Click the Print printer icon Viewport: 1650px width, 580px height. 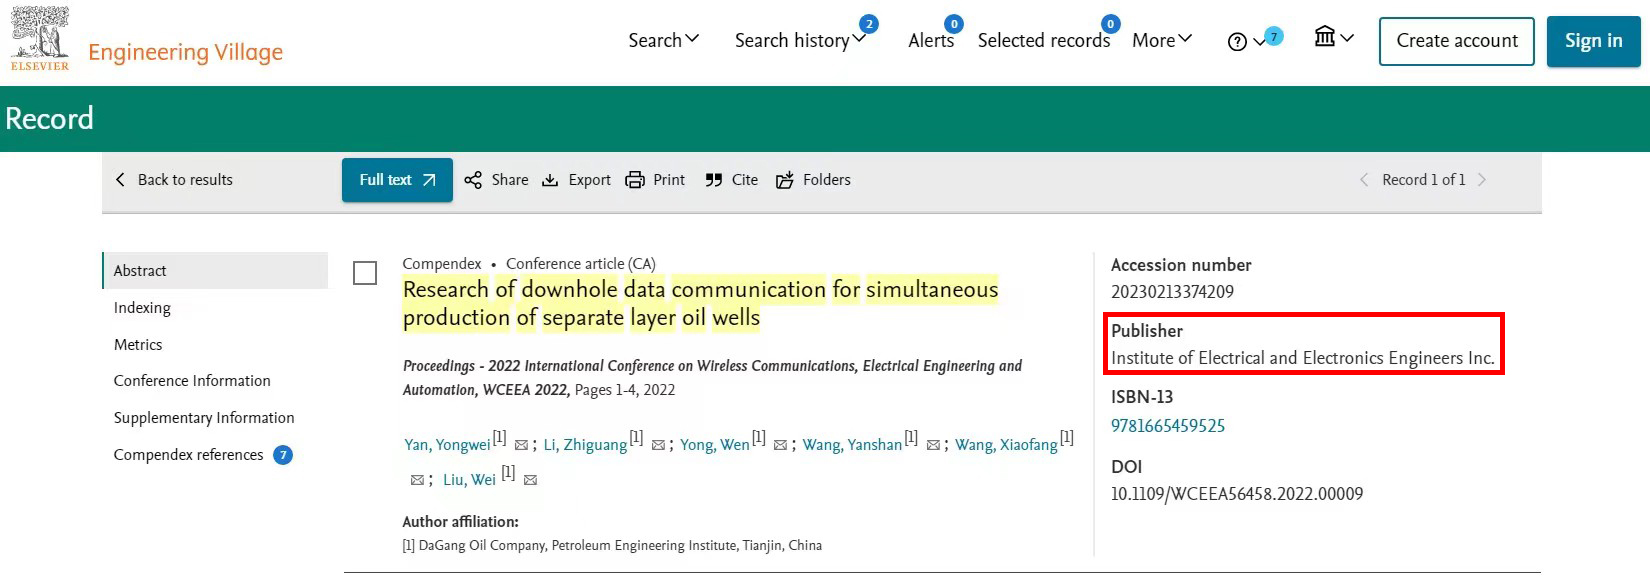coord(635,180)
